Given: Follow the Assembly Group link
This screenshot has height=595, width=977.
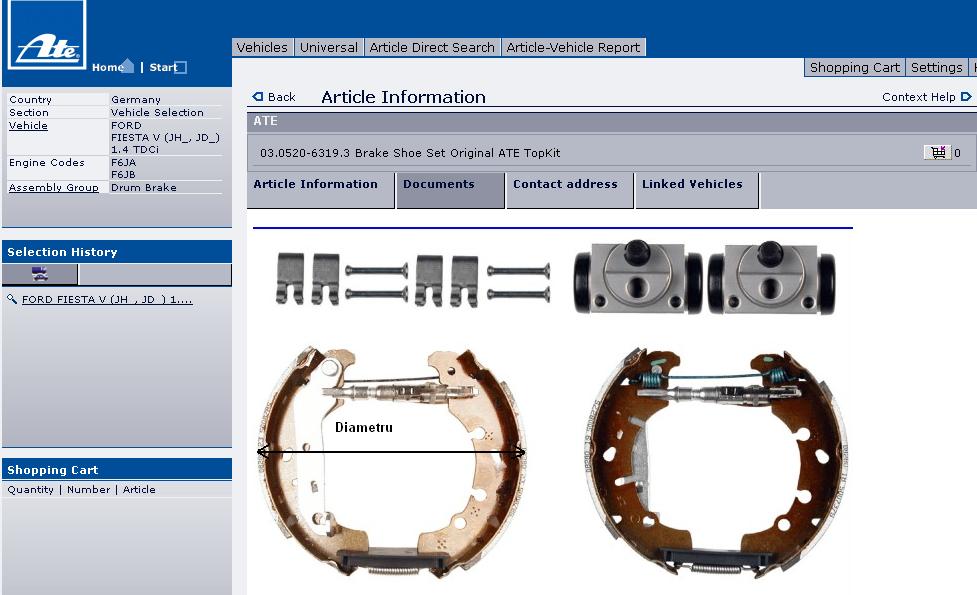Looking at the screenshot, I should click(54, 188).
